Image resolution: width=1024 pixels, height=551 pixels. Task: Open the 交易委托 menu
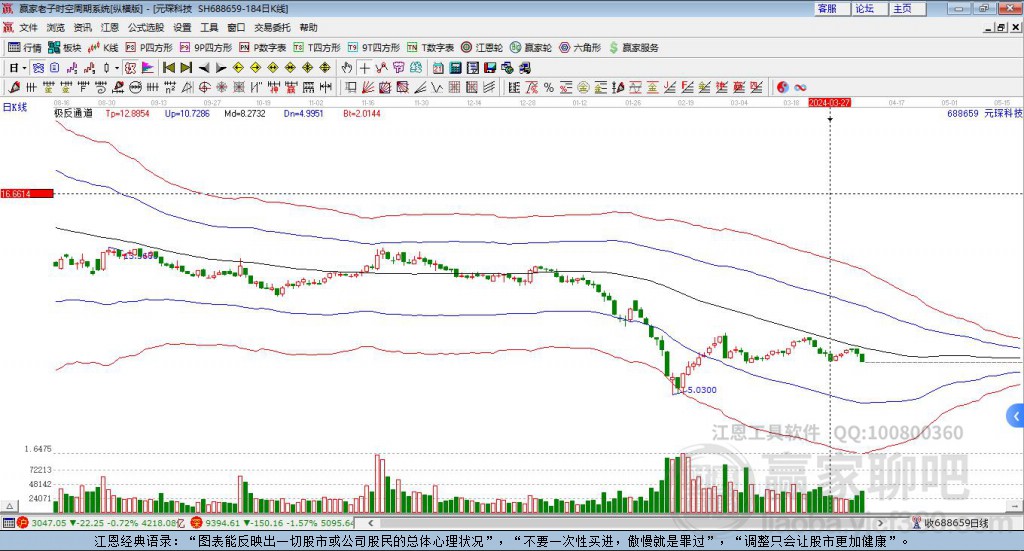pyautogui.click(x=272, y=27)
